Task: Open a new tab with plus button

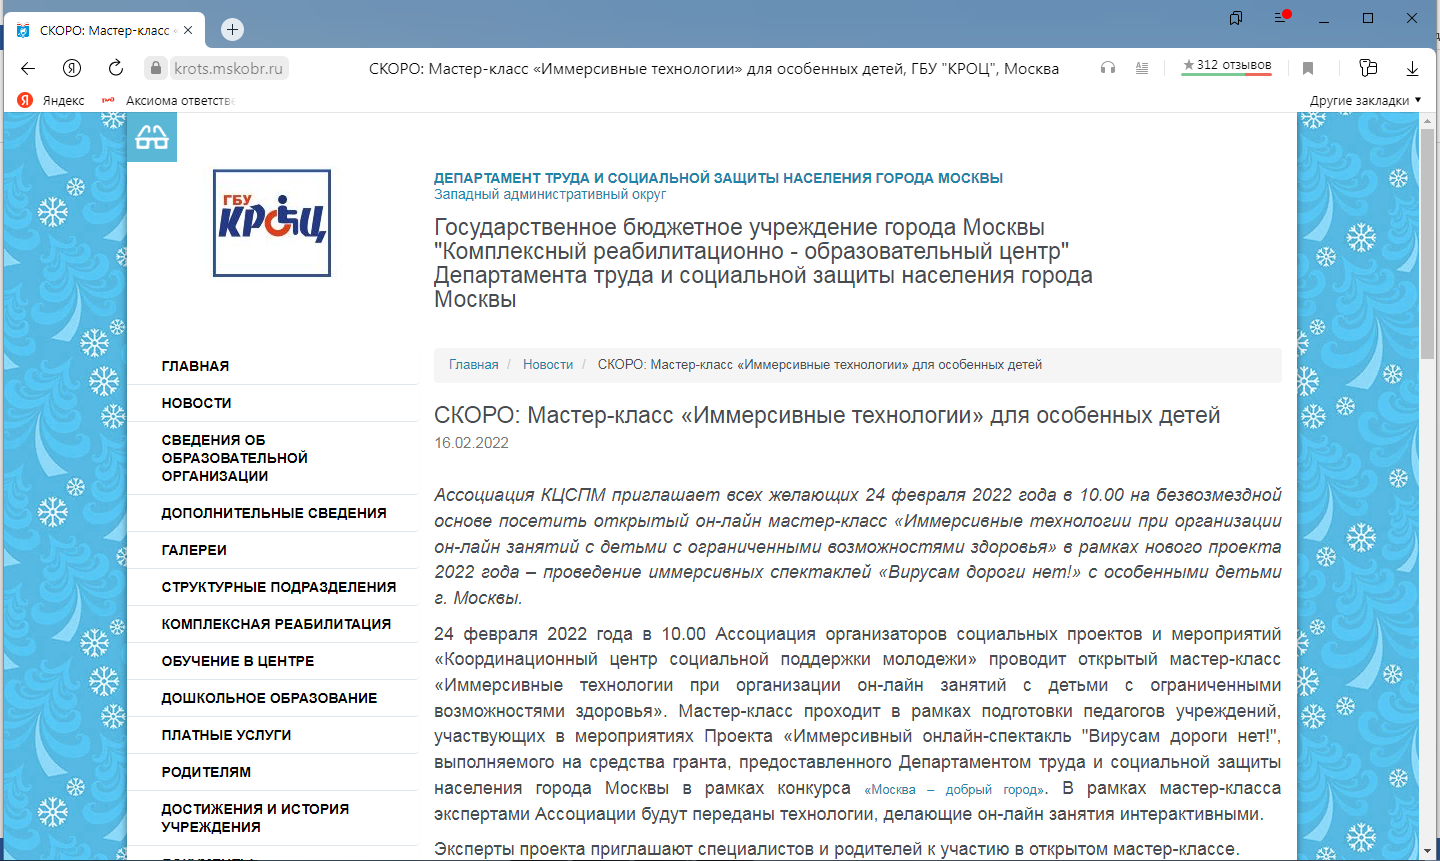Action: pyautogui.click(x=233, y=29)
